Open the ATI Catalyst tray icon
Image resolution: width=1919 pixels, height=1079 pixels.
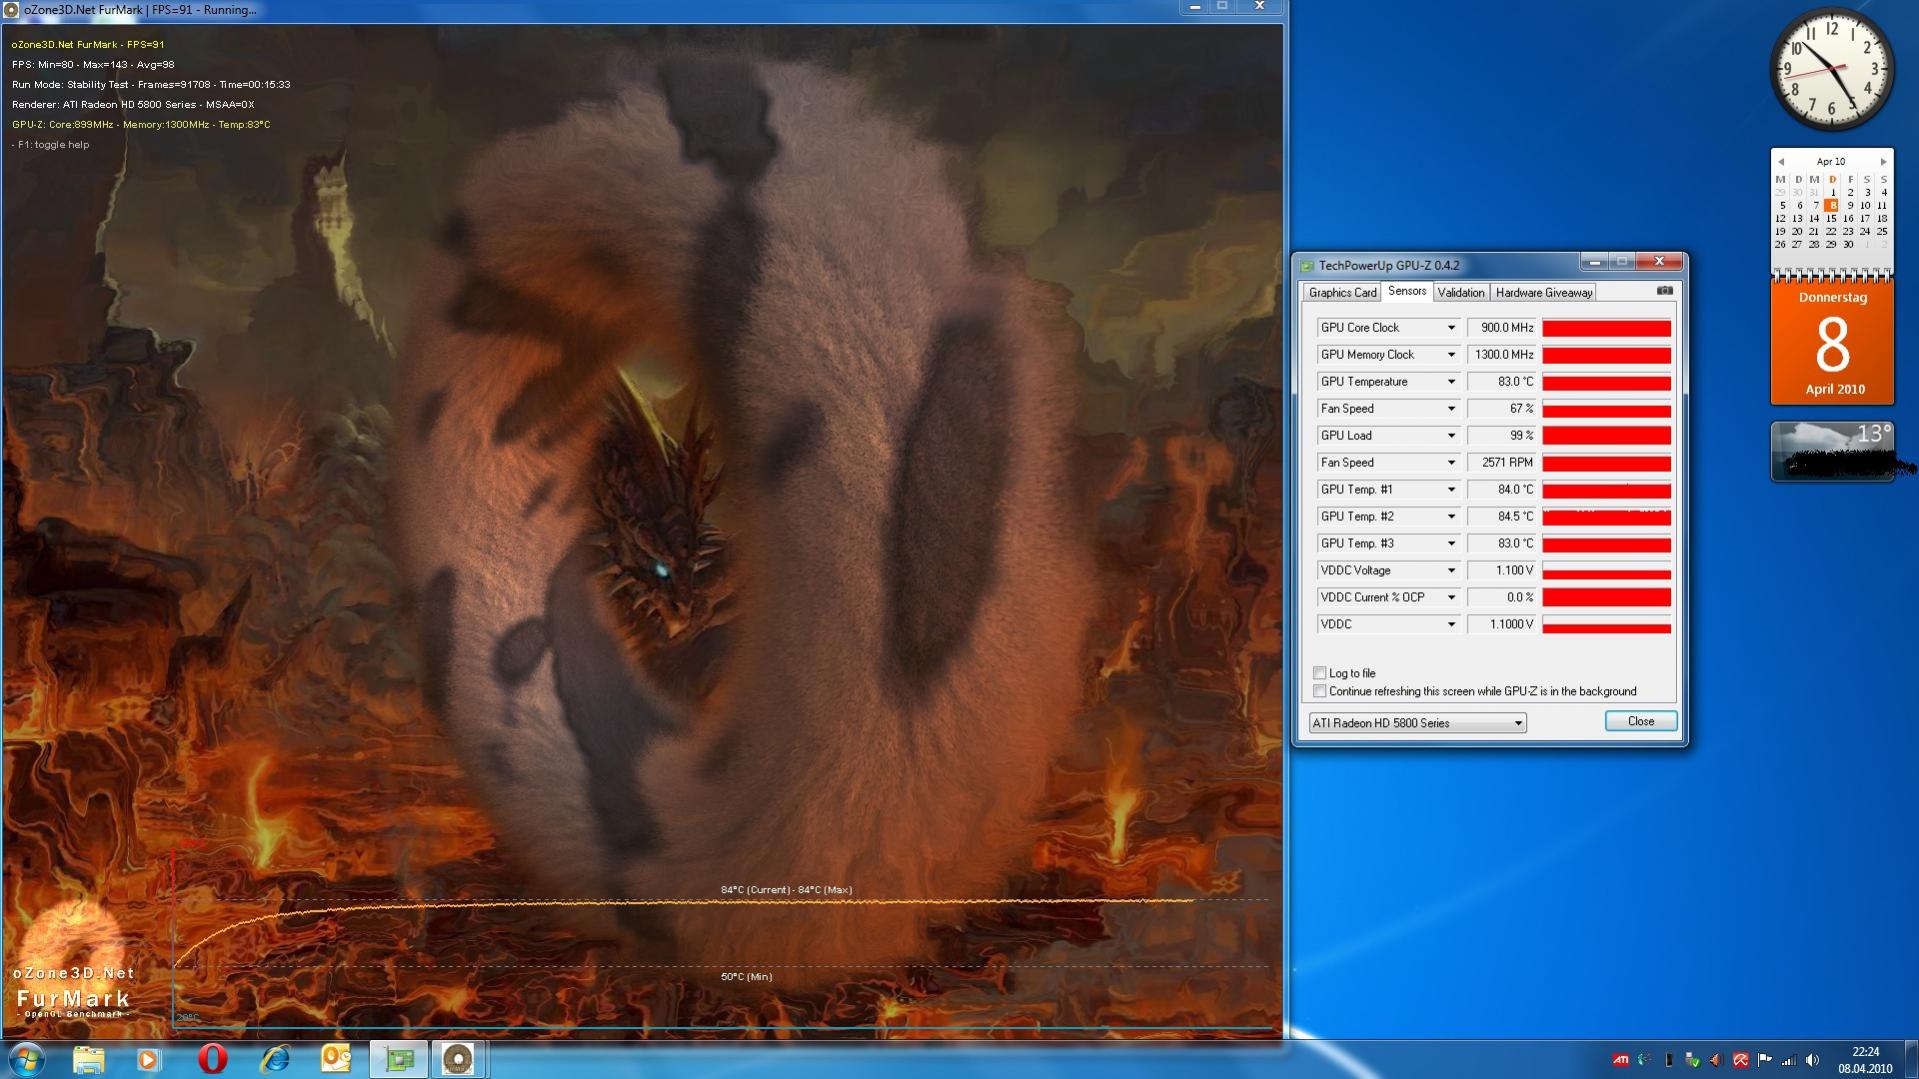(x=1621, y=1060)
